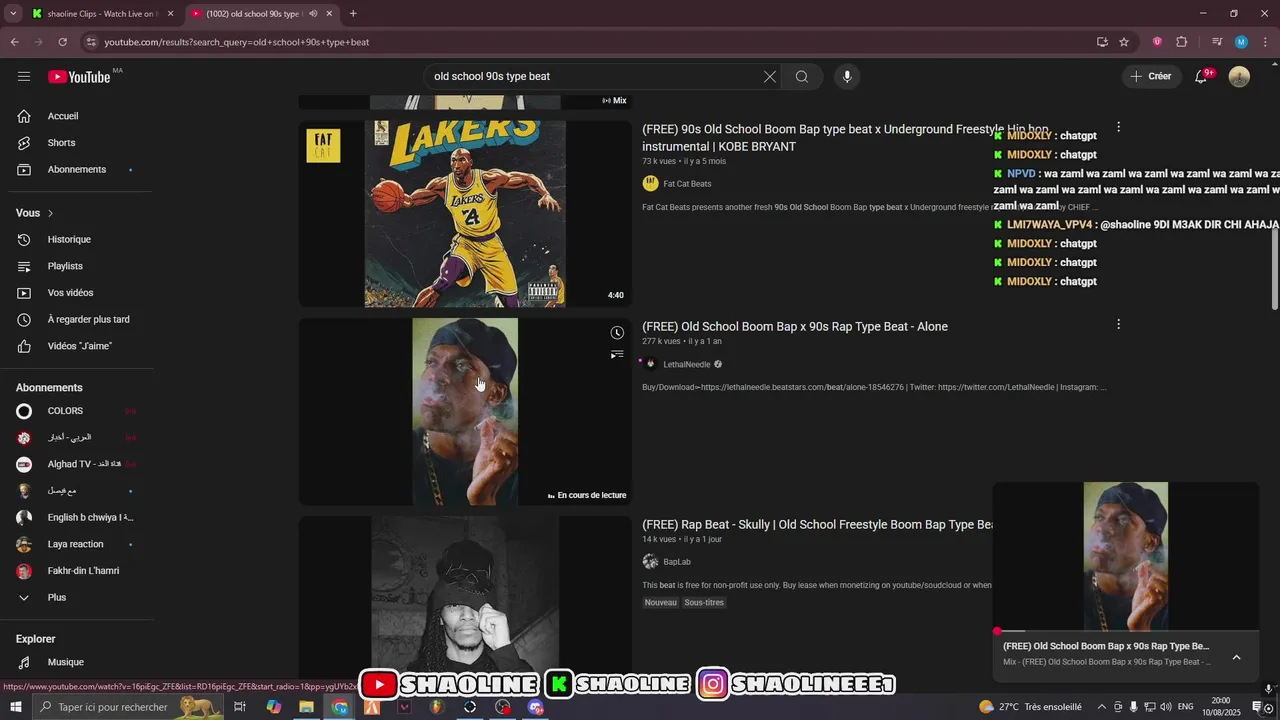Show hidden system tray icons
This screenshot has height=720, width=1280.
[x=1102, y=707]
